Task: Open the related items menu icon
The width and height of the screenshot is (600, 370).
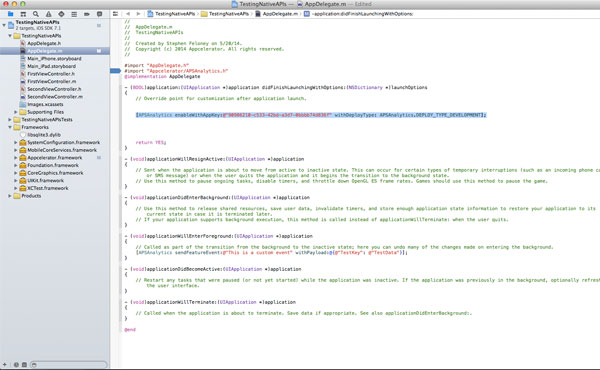Action: (115, 14)
